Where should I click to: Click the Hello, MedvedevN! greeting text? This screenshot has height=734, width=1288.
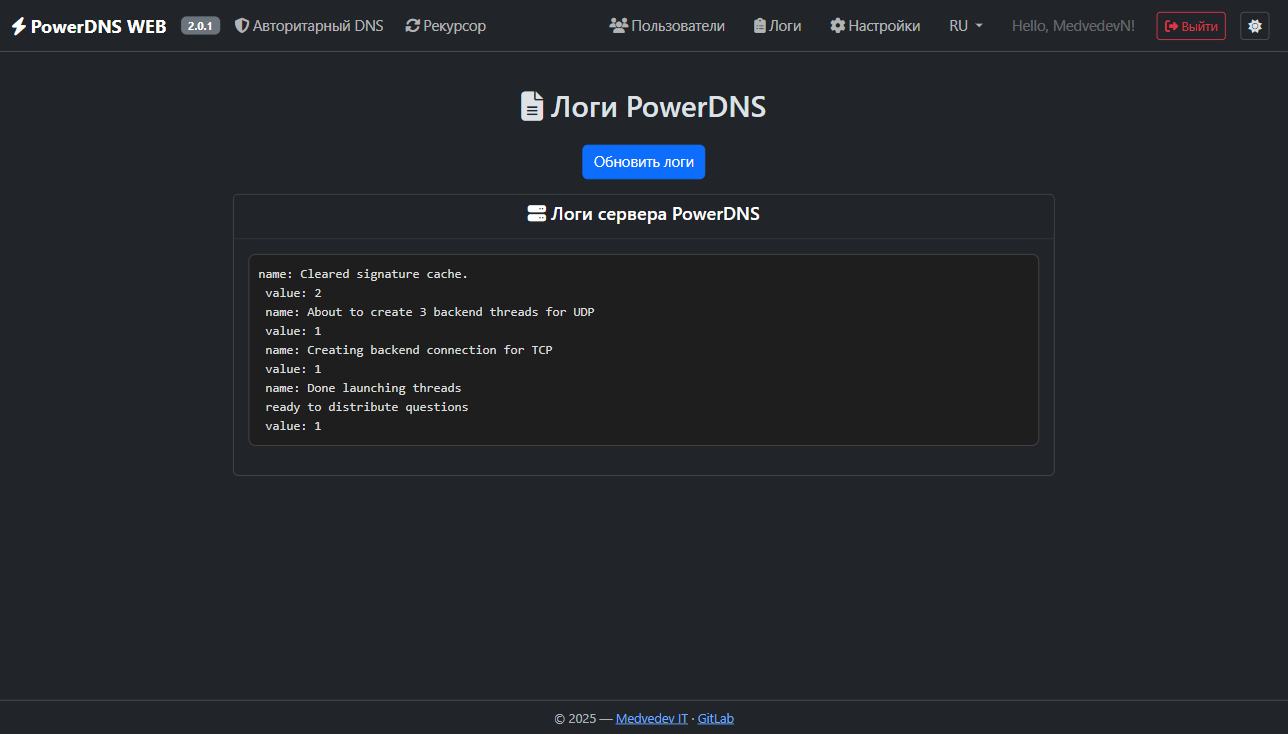tap(1073, 26)
